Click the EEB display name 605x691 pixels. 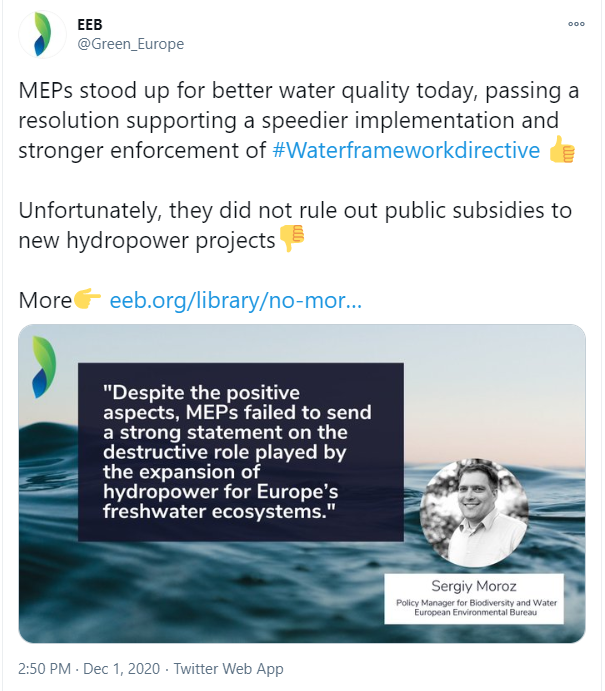[x=89, y=24]
